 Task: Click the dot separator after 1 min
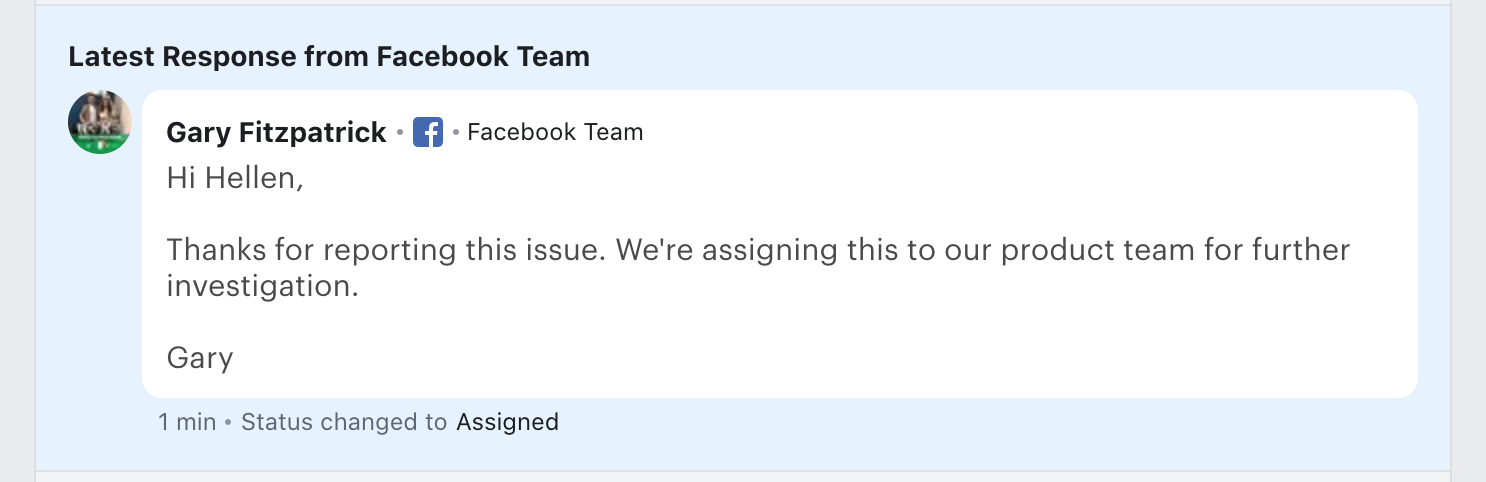coord(229,423)
